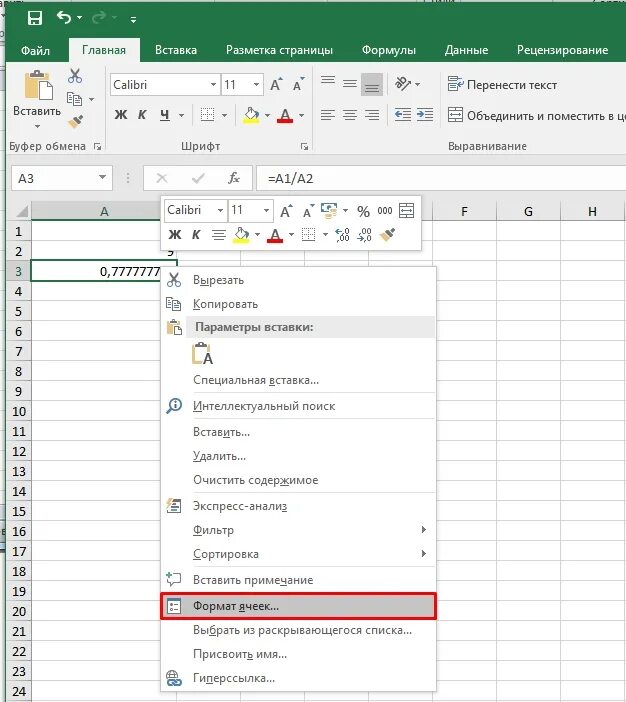626x702 pixels.
Task: Click merge cells icon in mini toolbar
Action: point(407,210)
